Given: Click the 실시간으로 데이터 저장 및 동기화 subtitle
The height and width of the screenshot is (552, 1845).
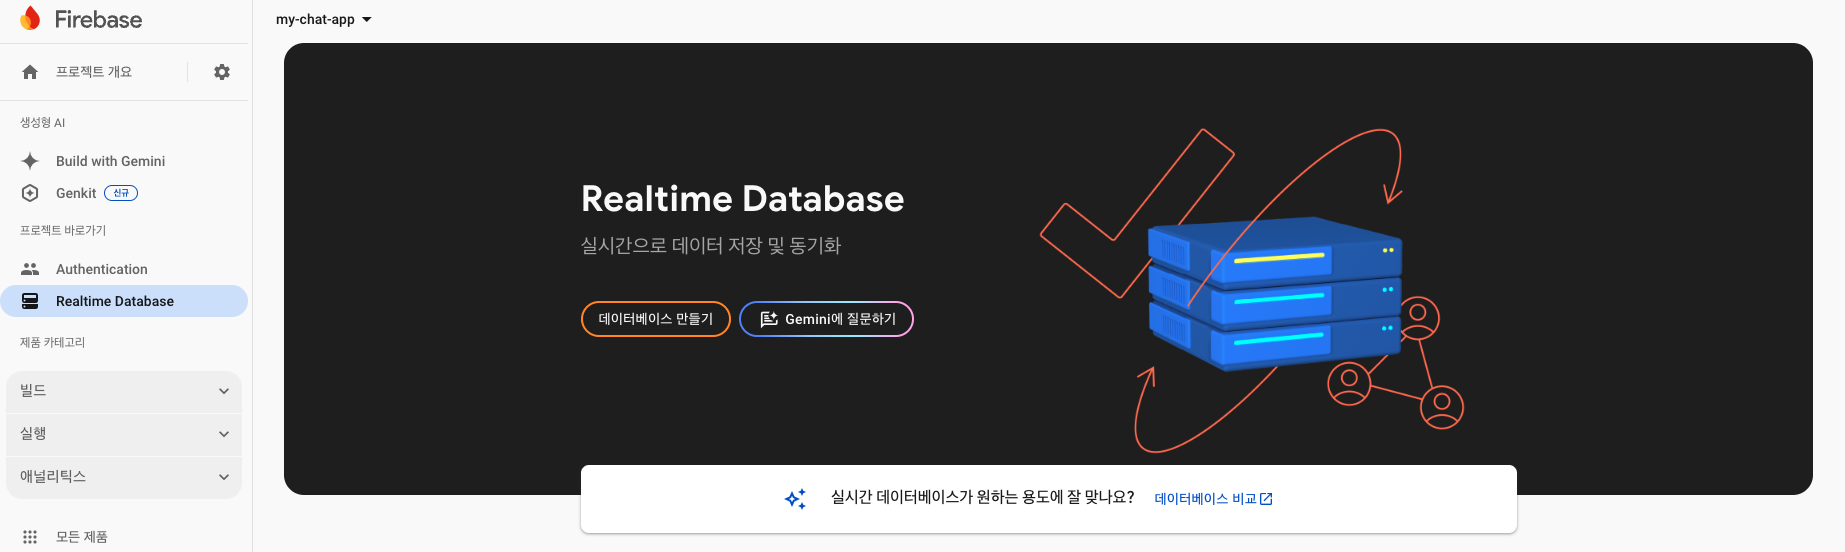Looking at the screenshot, I should 711,246.
